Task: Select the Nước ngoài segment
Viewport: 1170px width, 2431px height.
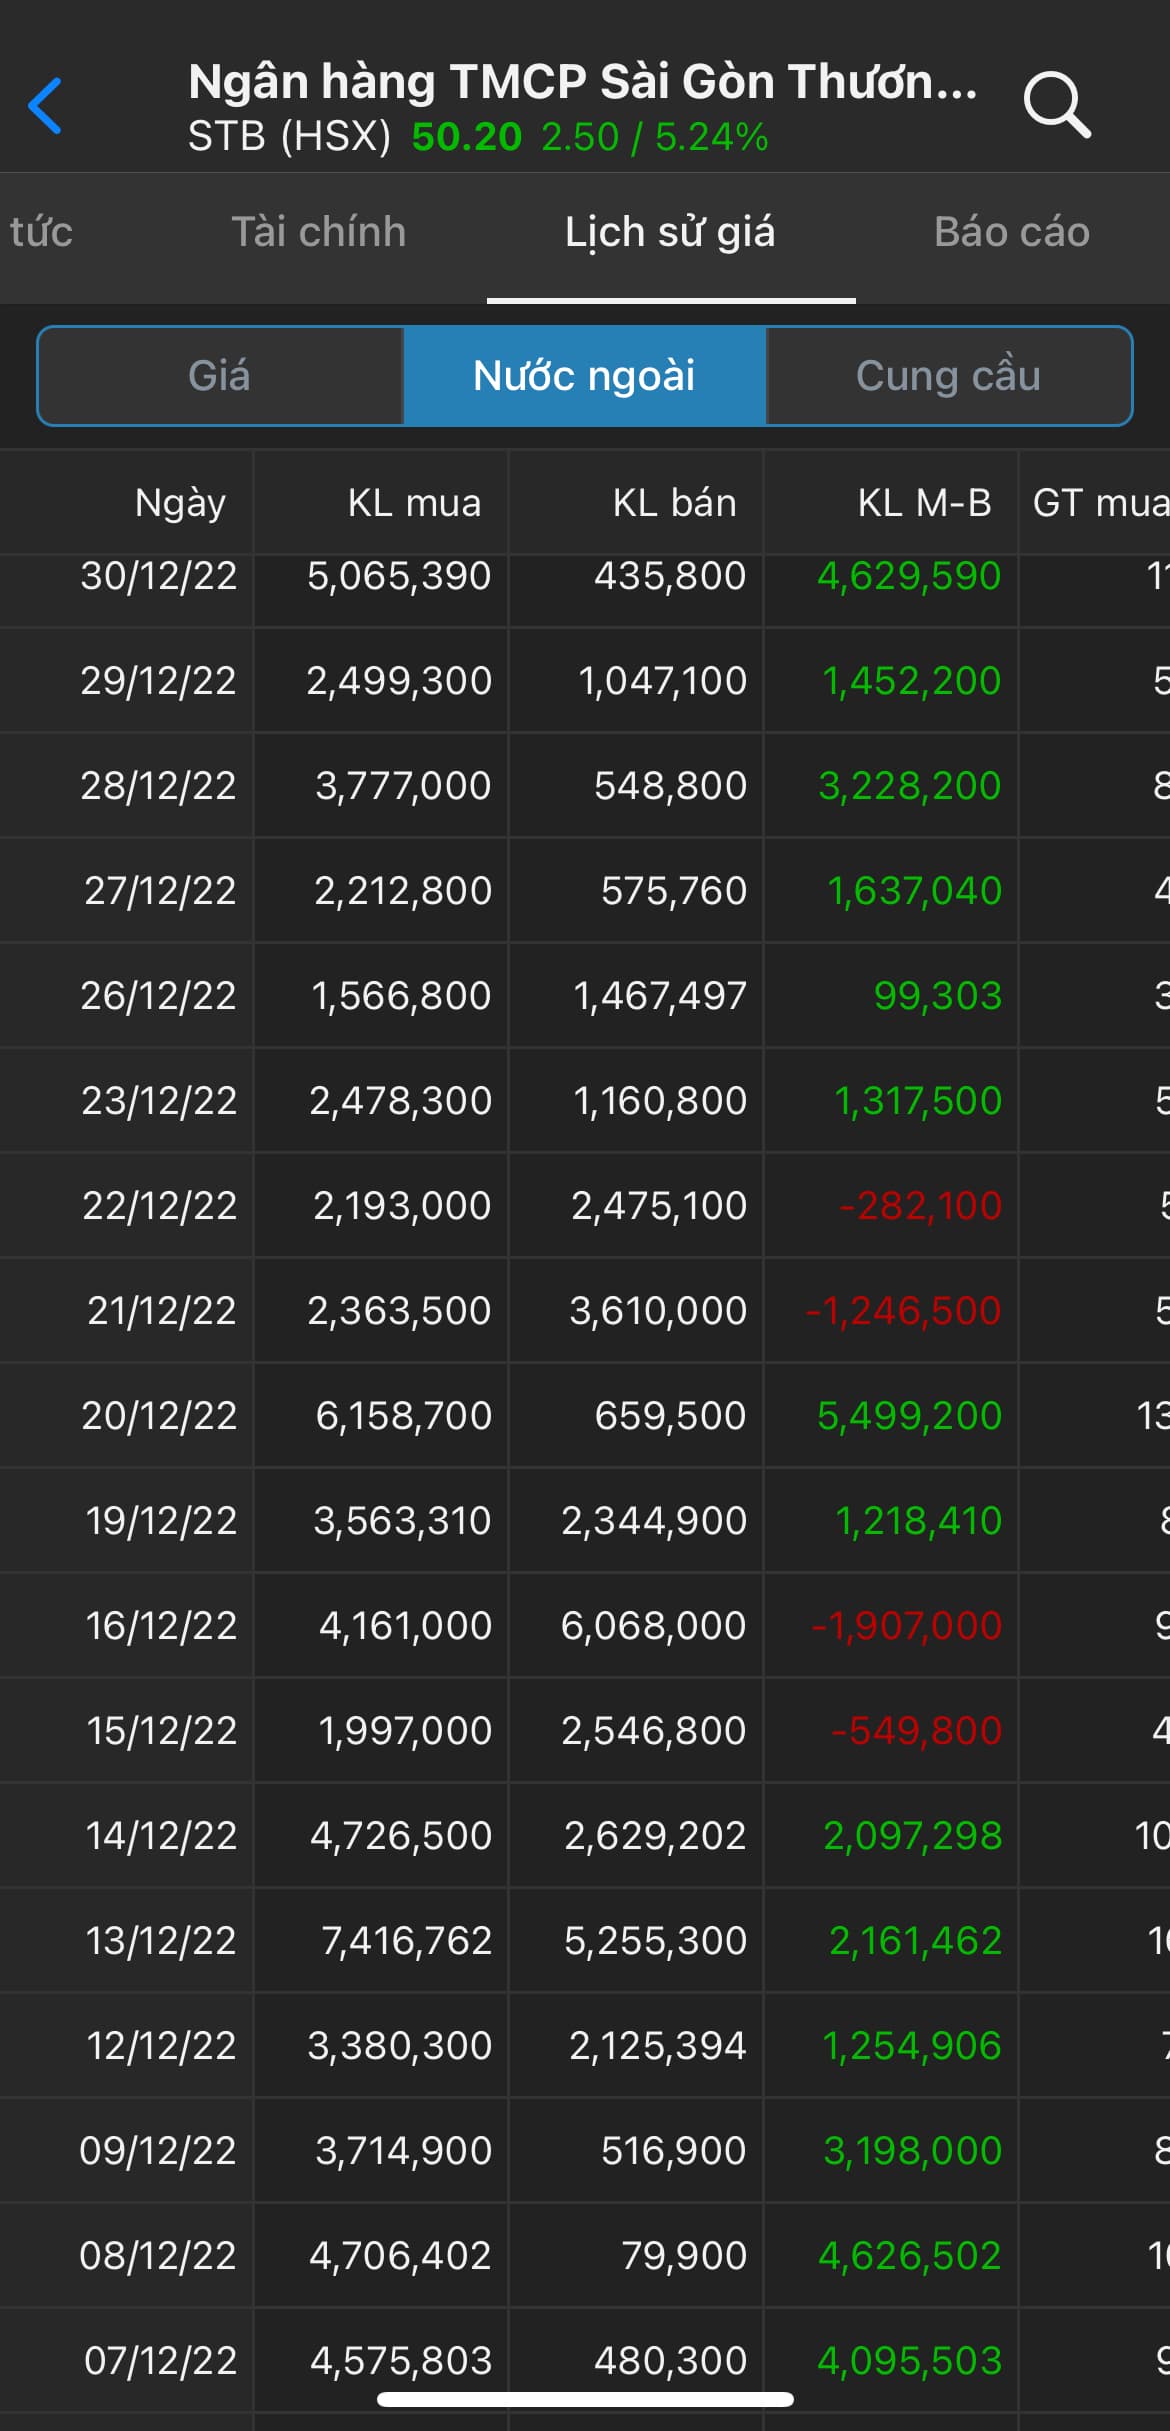Action: point(584,376)
